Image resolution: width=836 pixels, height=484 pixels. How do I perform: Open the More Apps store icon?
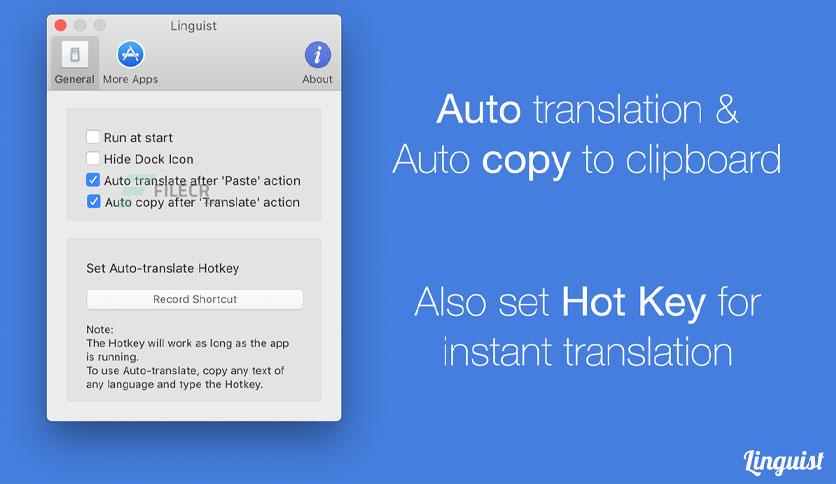[131, 54]
